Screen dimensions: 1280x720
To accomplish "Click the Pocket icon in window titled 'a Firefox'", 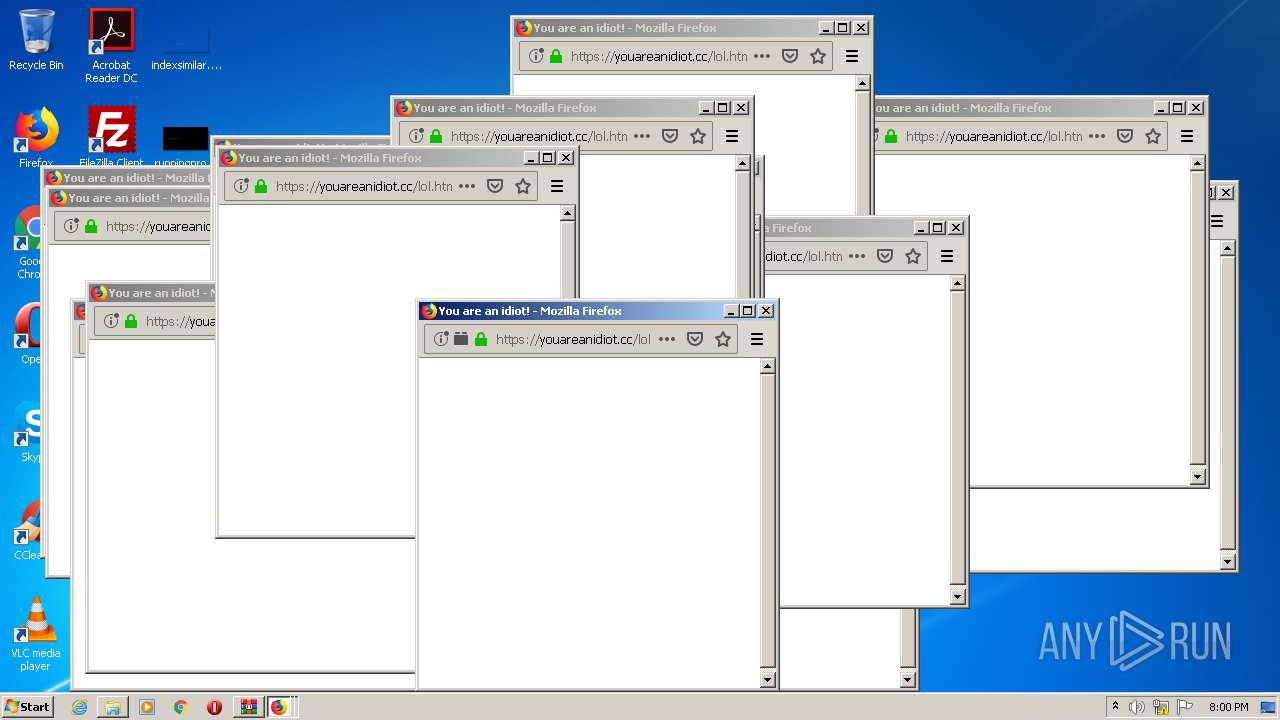I will tap(885, 256).
